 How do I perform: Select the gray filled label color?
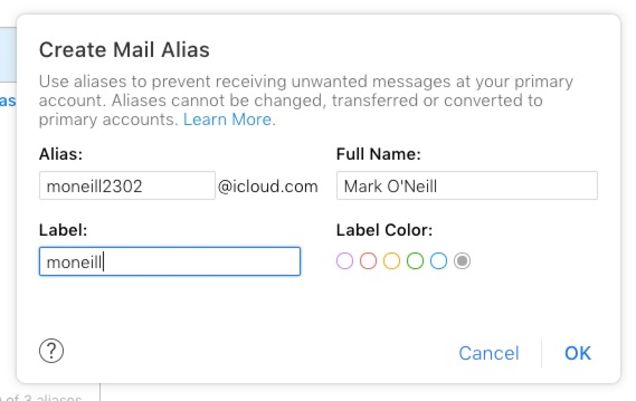point(462,261)
